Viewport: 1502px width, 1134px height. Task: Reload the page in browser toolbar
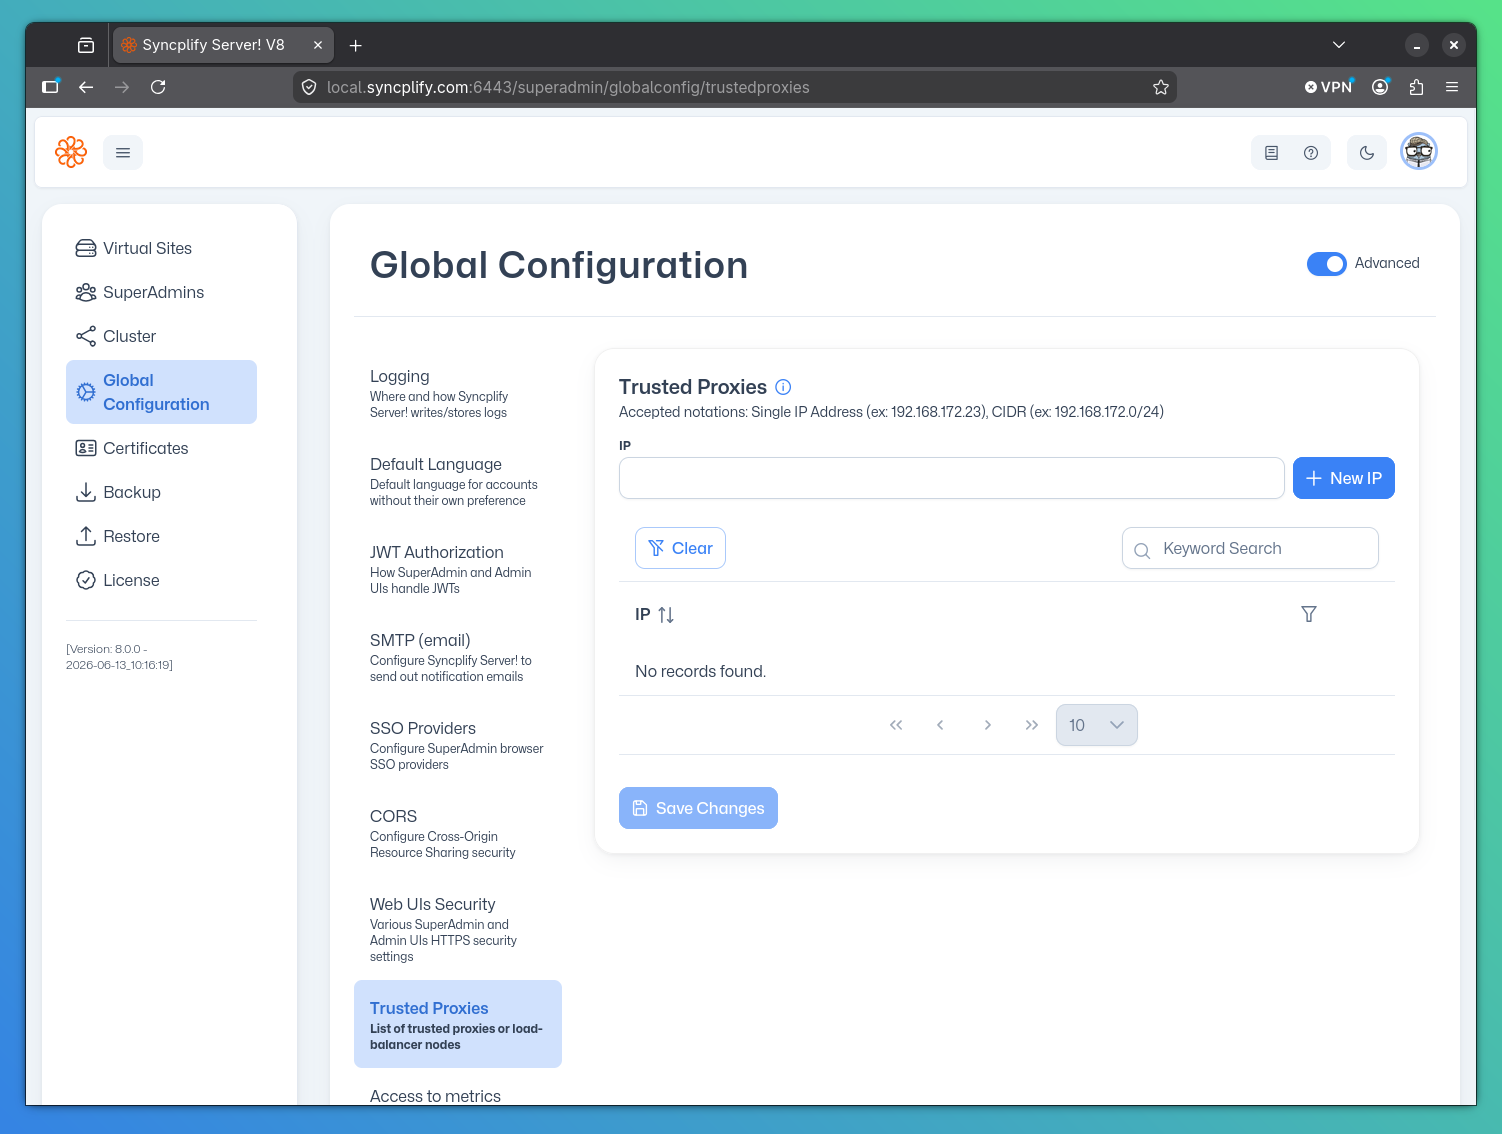(158, 87)
